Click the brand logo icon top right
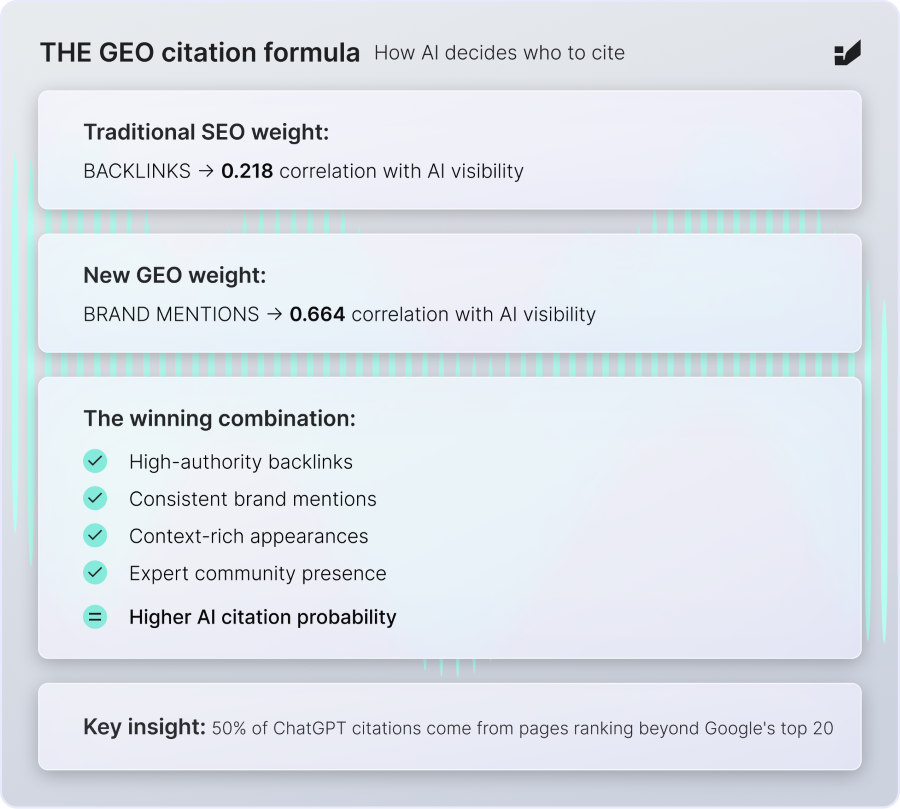 point(847,54)
